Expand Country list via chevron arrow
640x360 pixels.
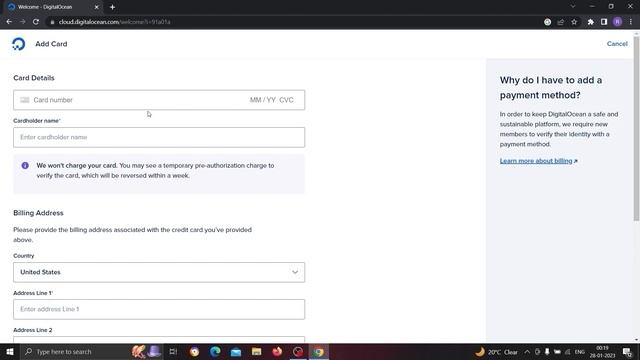pos(295,272)
